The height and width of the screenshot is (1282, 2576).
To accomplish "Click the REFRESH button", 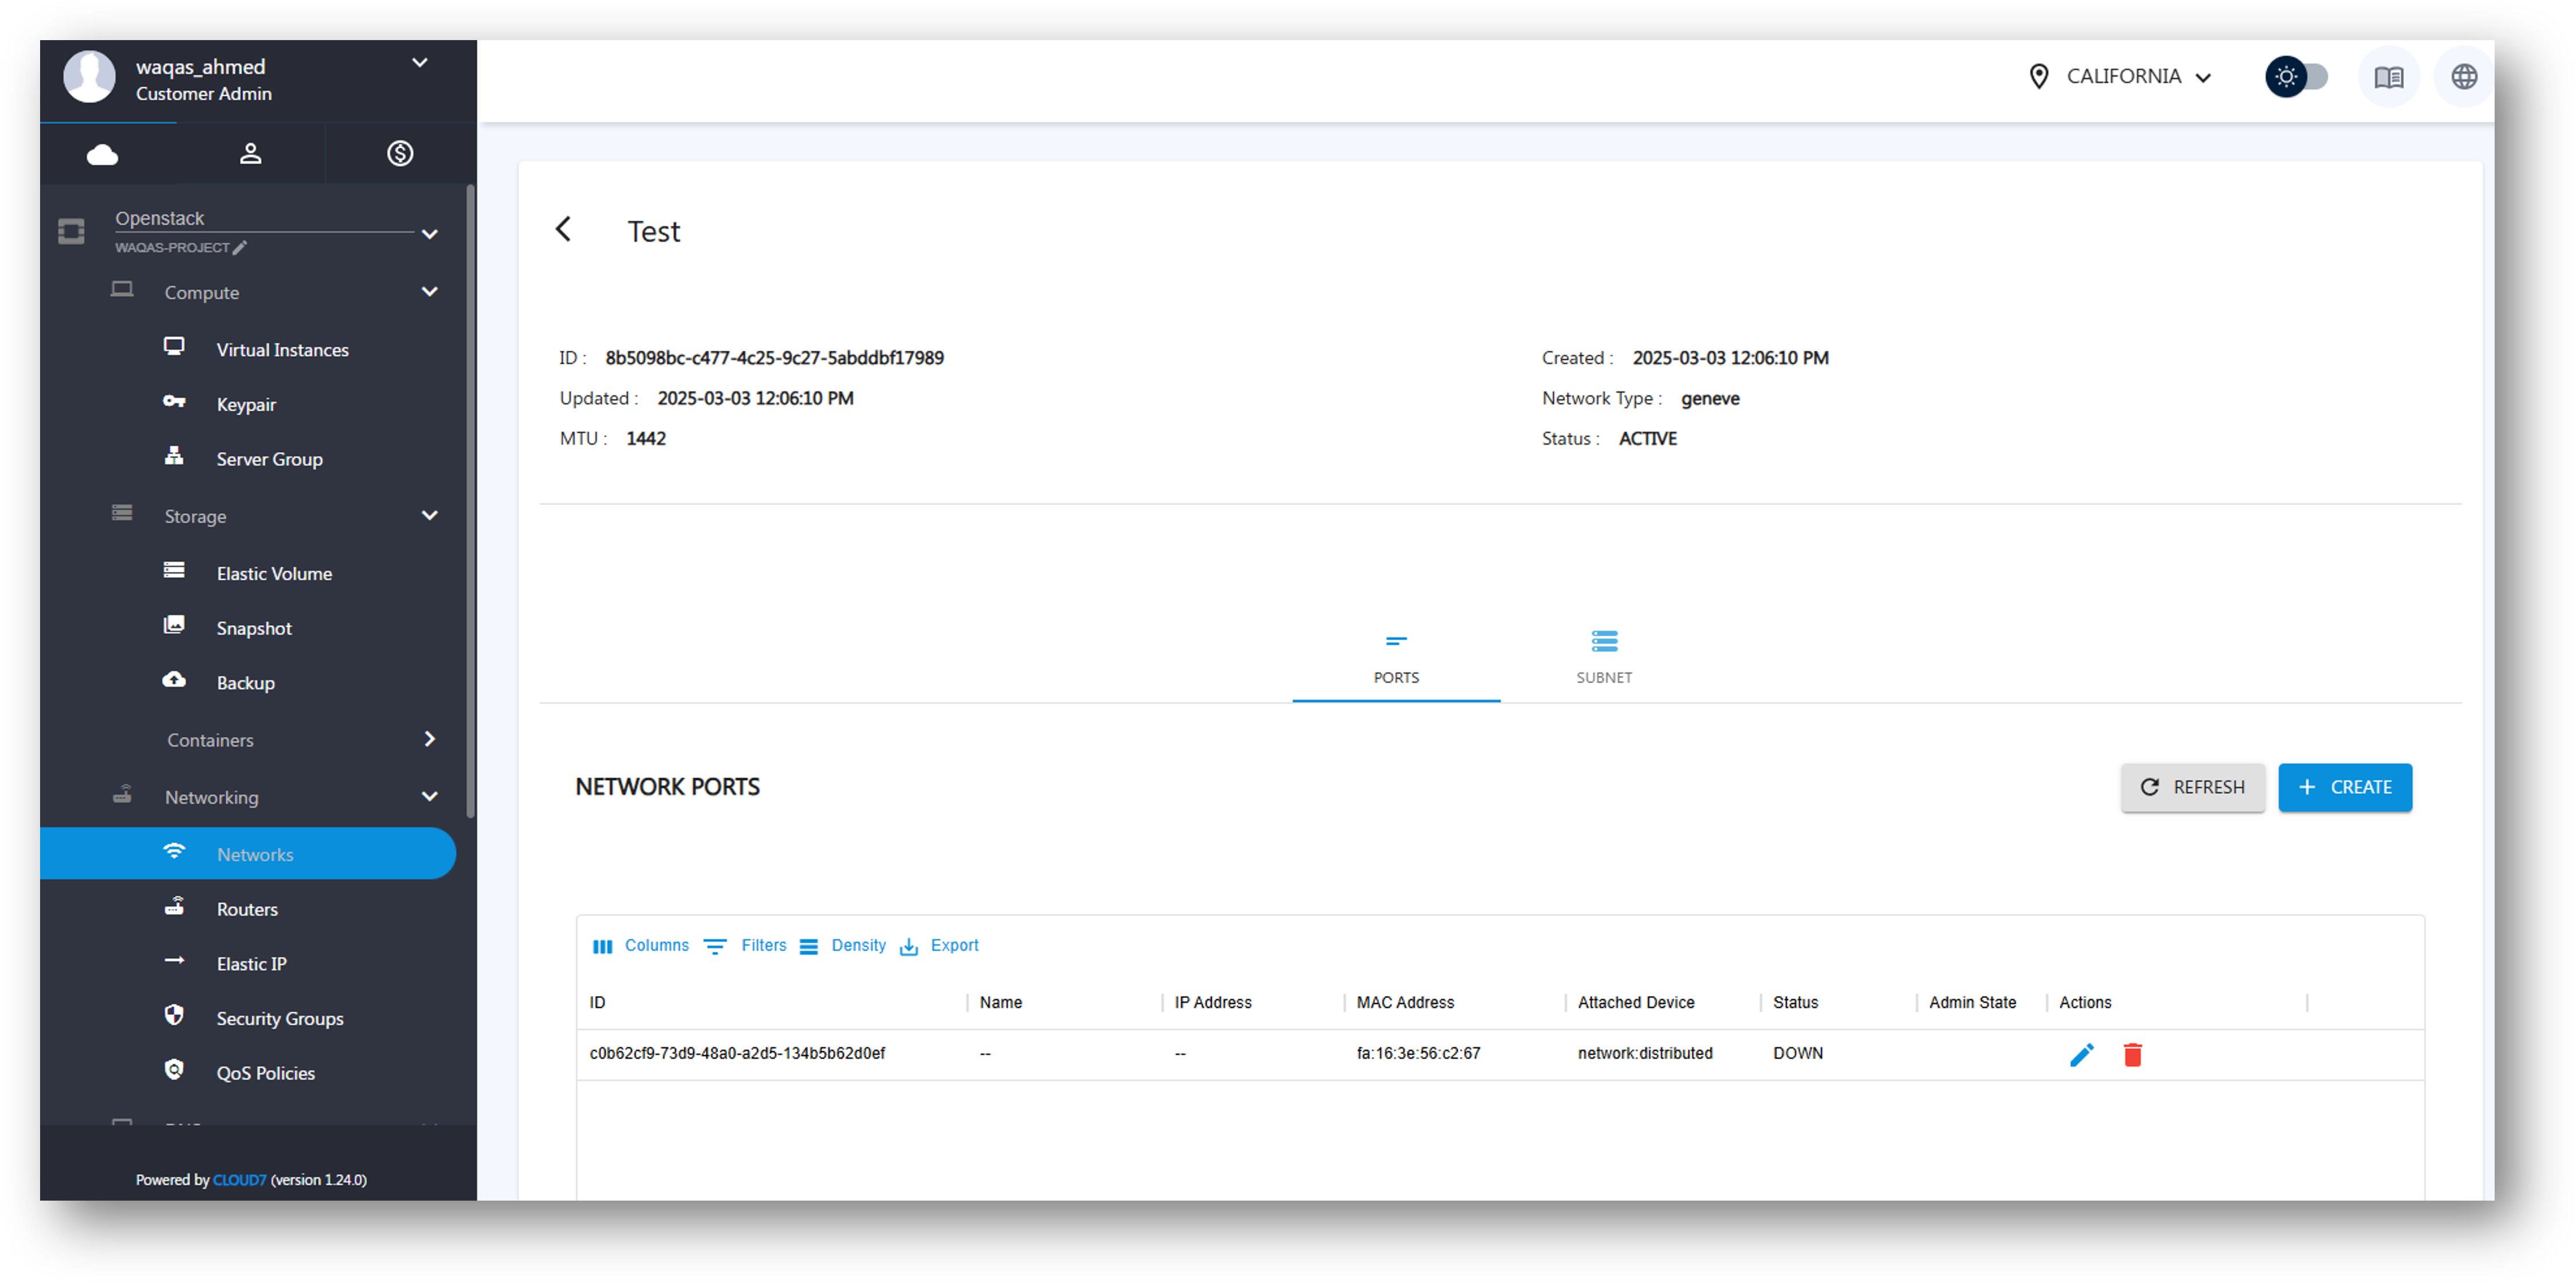I will click(2192, 787).
